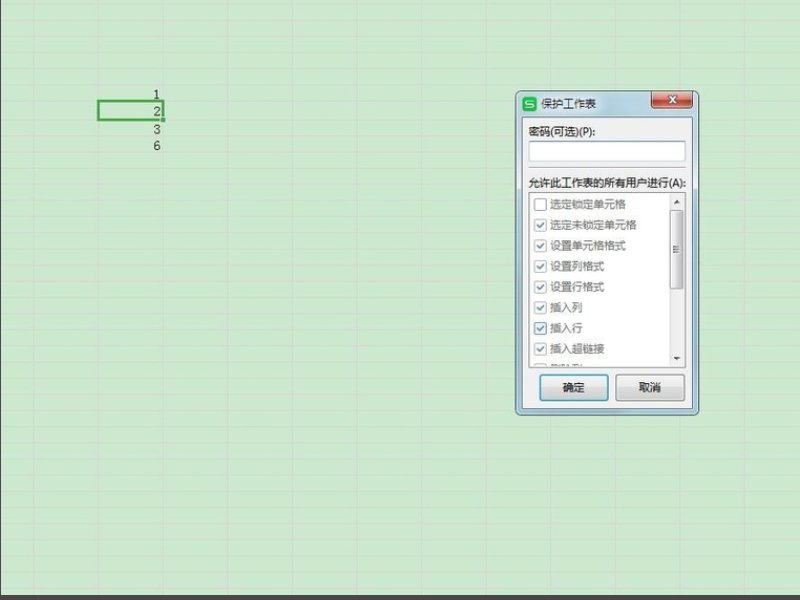This screenshot has width=800, height=600.
Task: Click the scrollbar up arrow in the permissions list
Action: pyautogui.click(x=677, y=201)
